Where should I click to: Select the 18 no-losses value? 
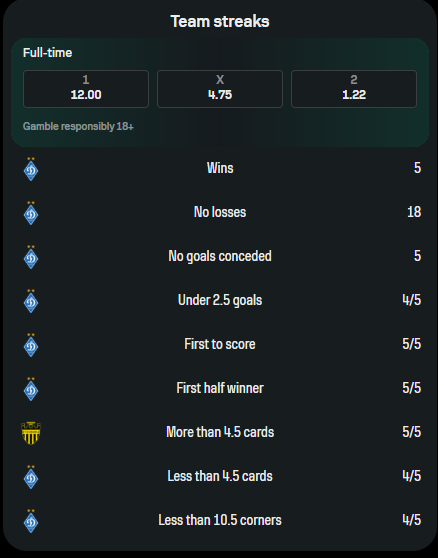click(414, 212)
